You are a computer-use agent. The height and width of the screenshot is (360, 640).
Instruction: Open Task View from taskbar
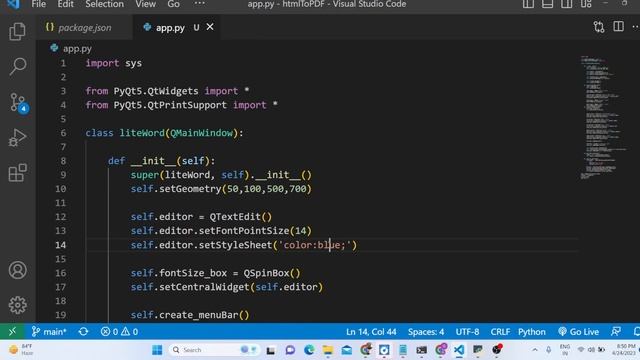(x=271, y=350)
